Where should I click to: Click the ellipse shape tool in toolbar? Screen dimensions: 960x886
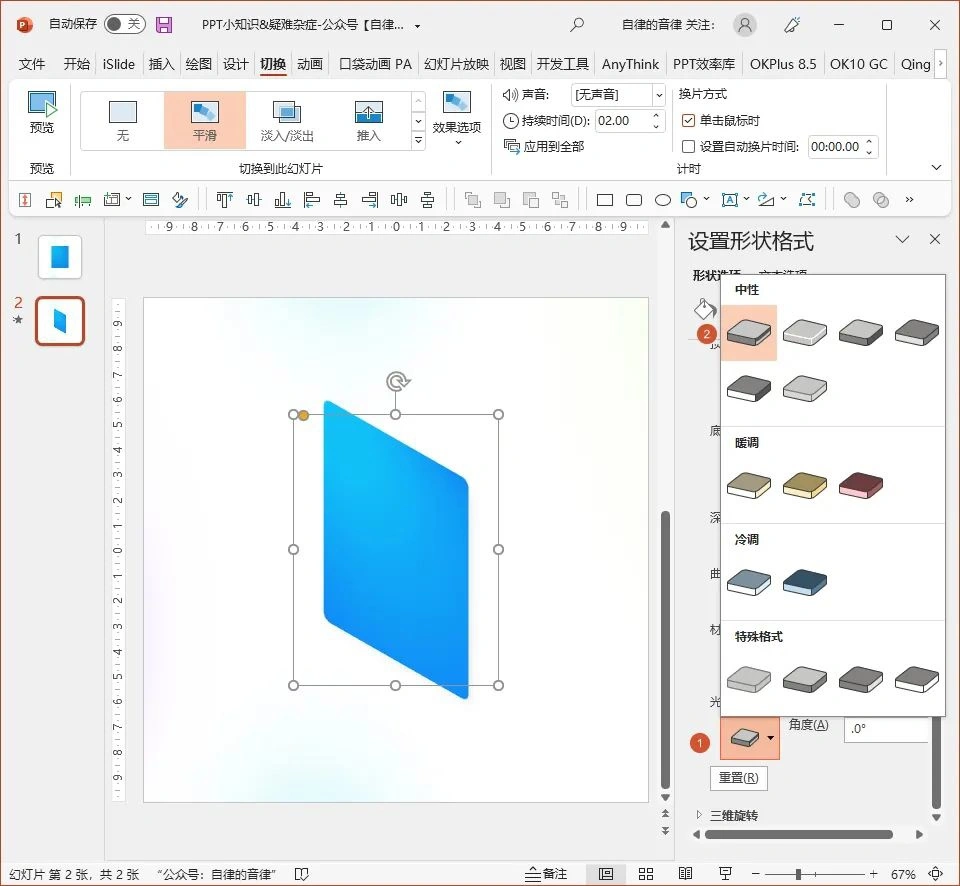click(x=662, y=200)
